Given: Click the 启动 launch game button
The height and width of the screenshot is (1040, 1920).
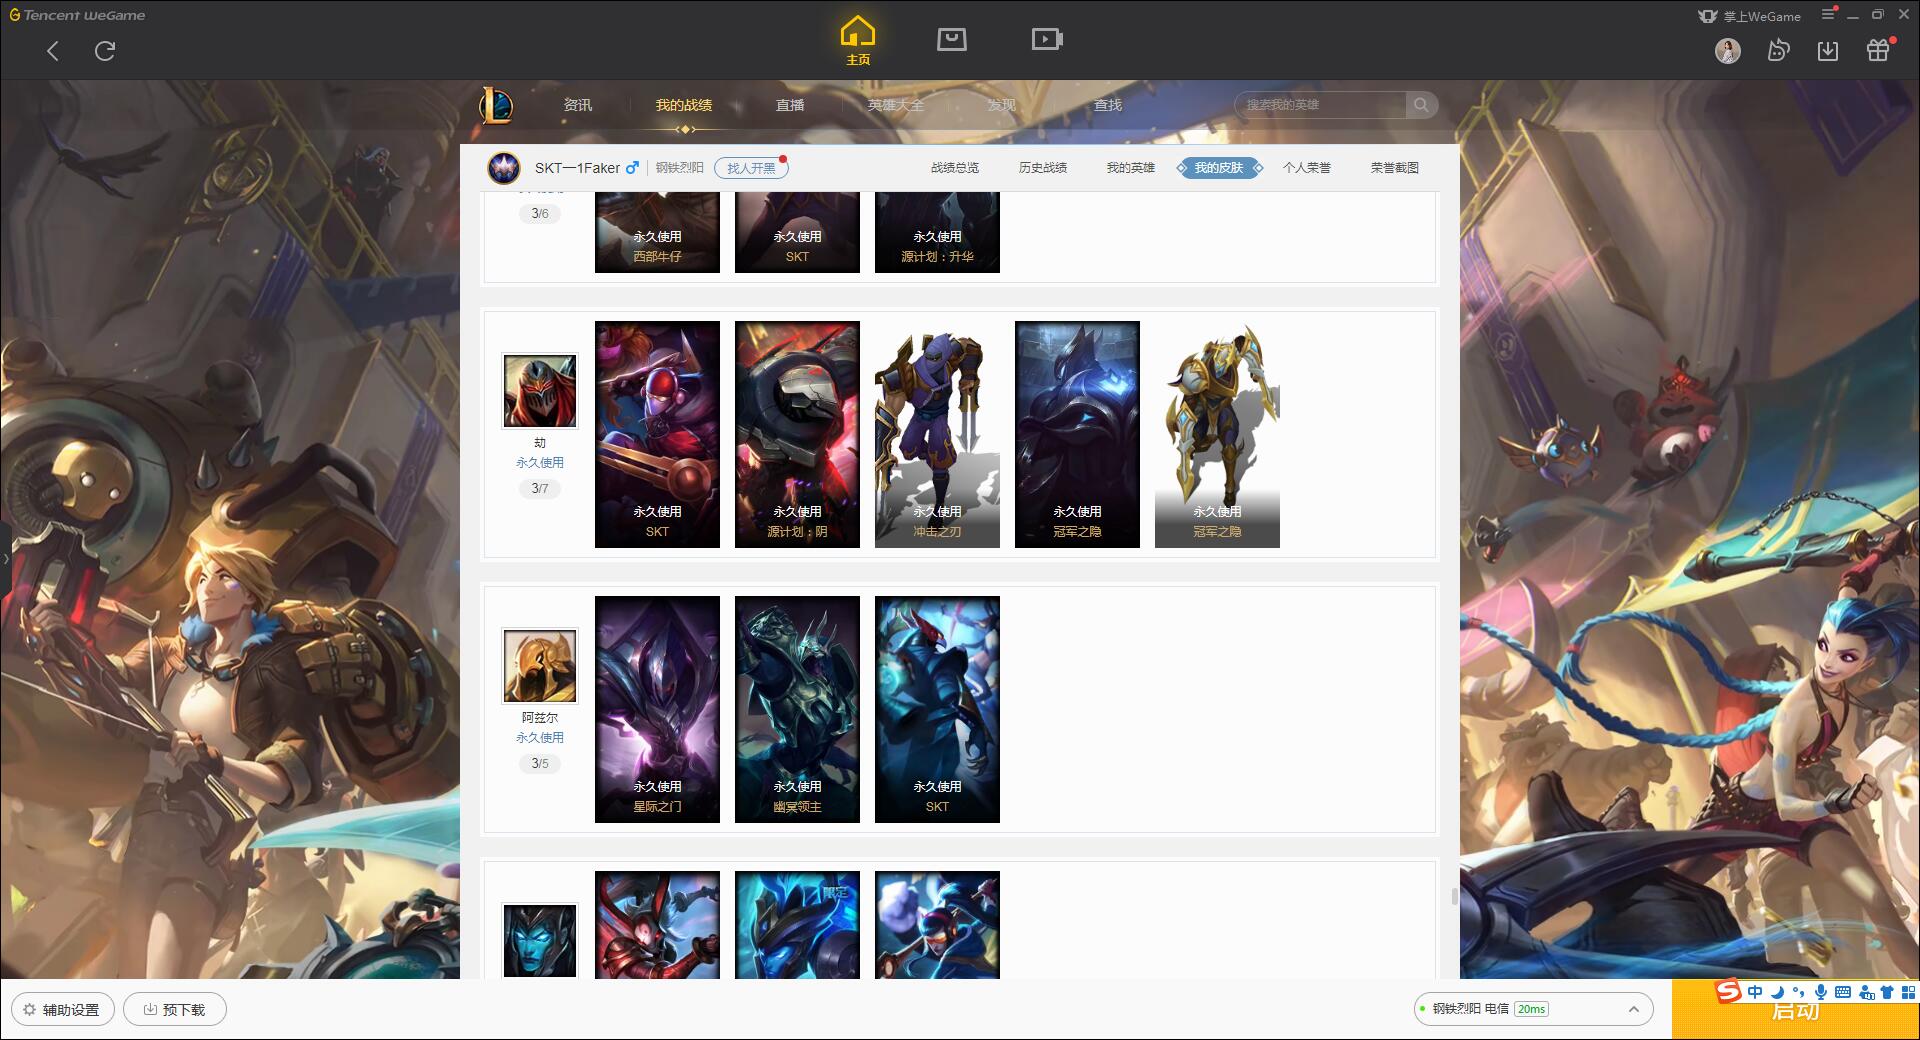Looking at the screenshot, I should [1796, 1010].
